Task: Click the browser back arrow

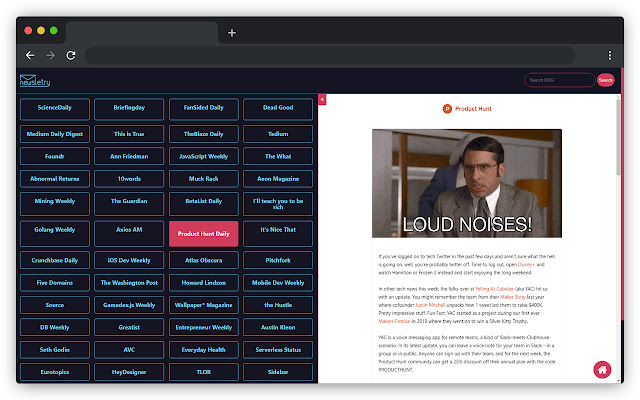Action: coord(30,55)
